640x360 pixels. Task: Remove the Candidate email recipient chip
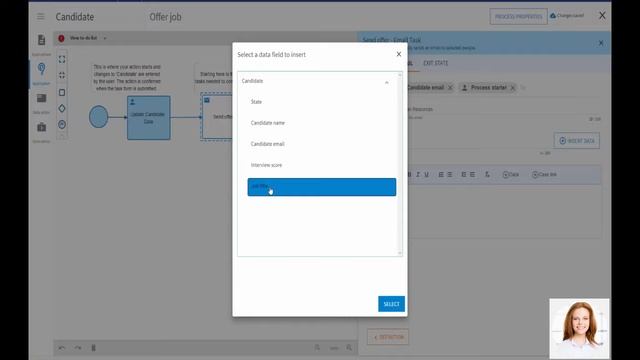coord(450,88)
